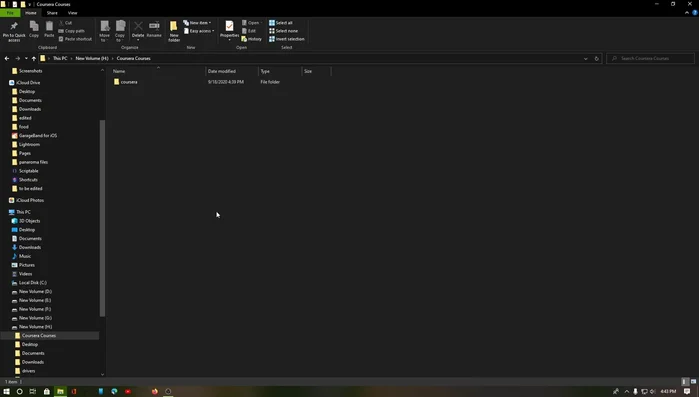The width and height of the screenshot is (699, 397).
Task: Switch to large icons view button
Action: click(x=693, y=382)
